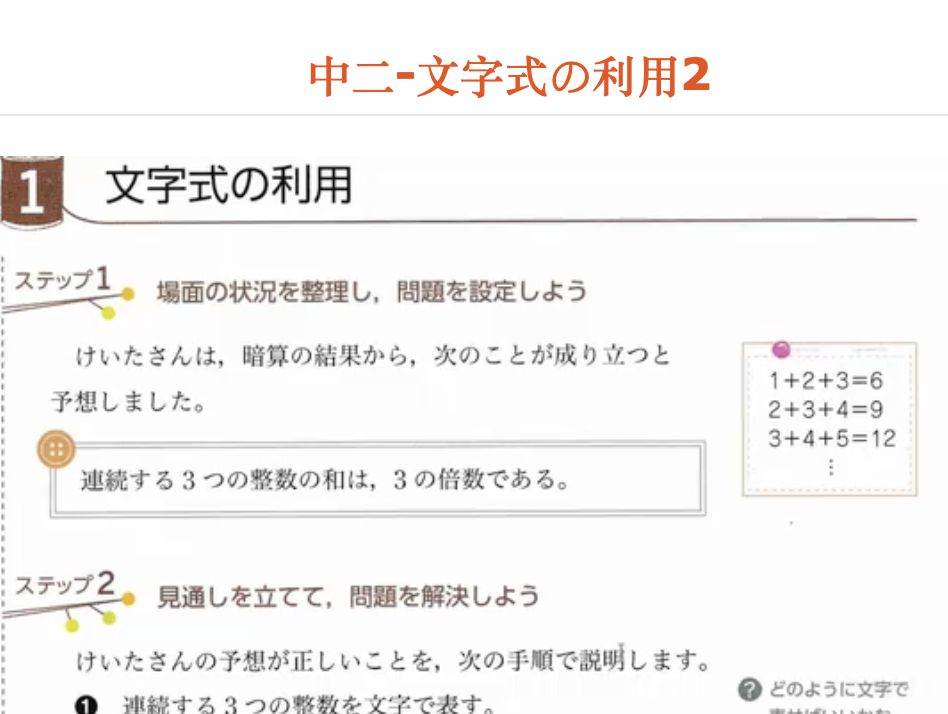The height and width of the screenshot is (714, 948).
Task: Click the boxed statement 連続する3つの整数の和は
Action: [x=325, y=480]
